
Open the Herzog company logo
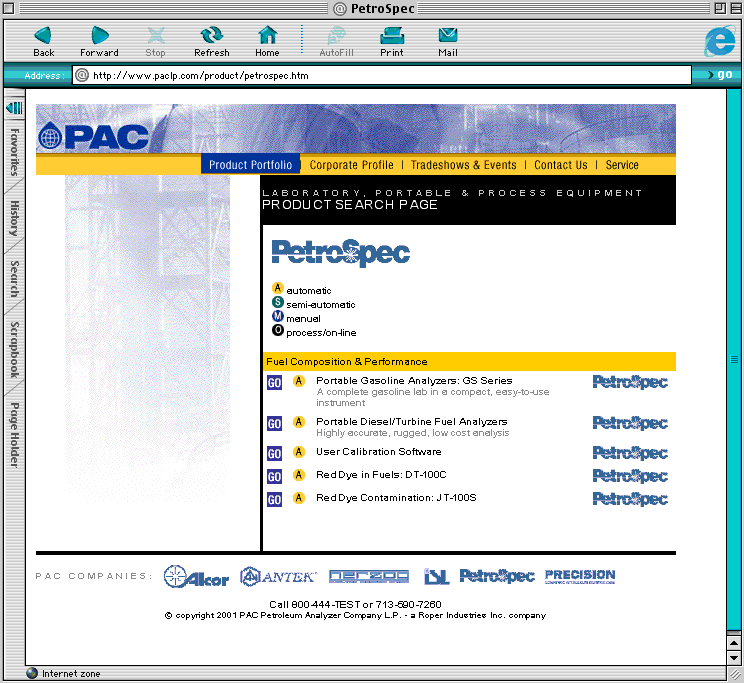369,576
